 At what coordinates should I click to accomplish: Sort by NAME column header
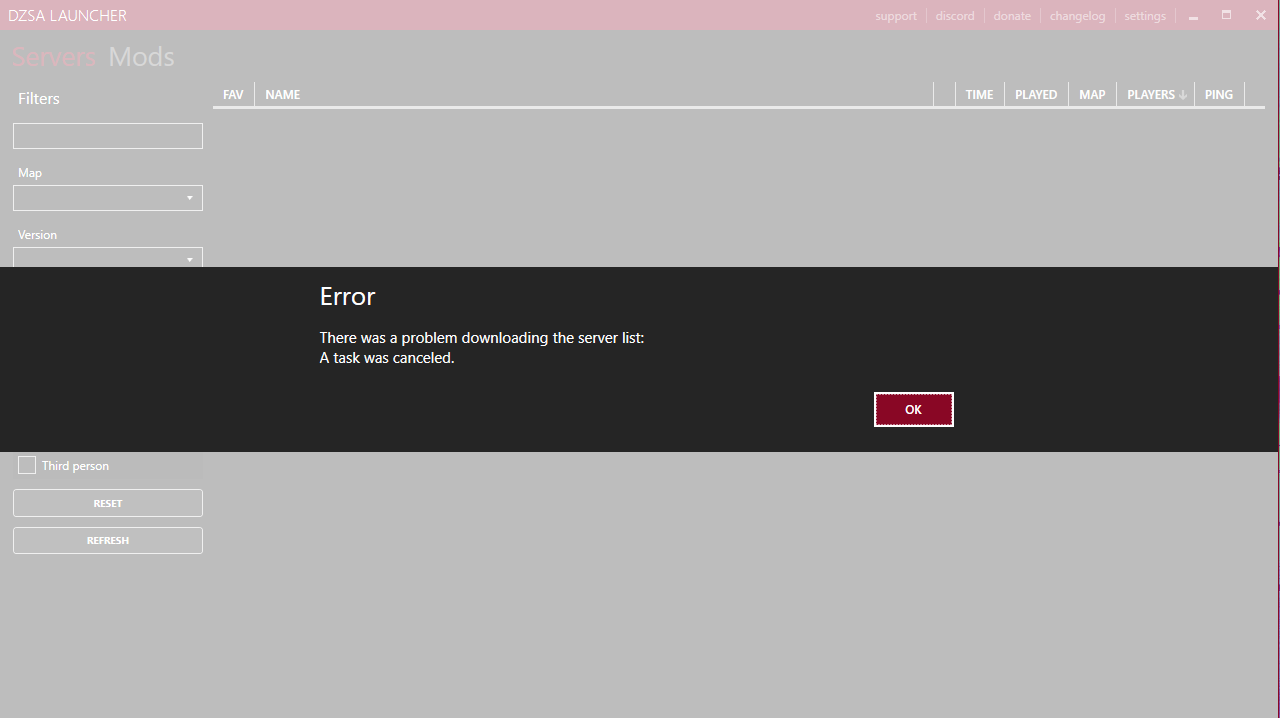[593, 94]
